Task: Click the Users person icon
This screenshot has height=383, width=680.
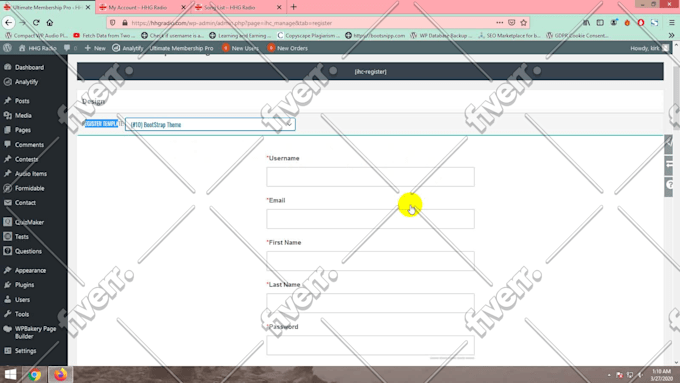Action: [7, 299]
